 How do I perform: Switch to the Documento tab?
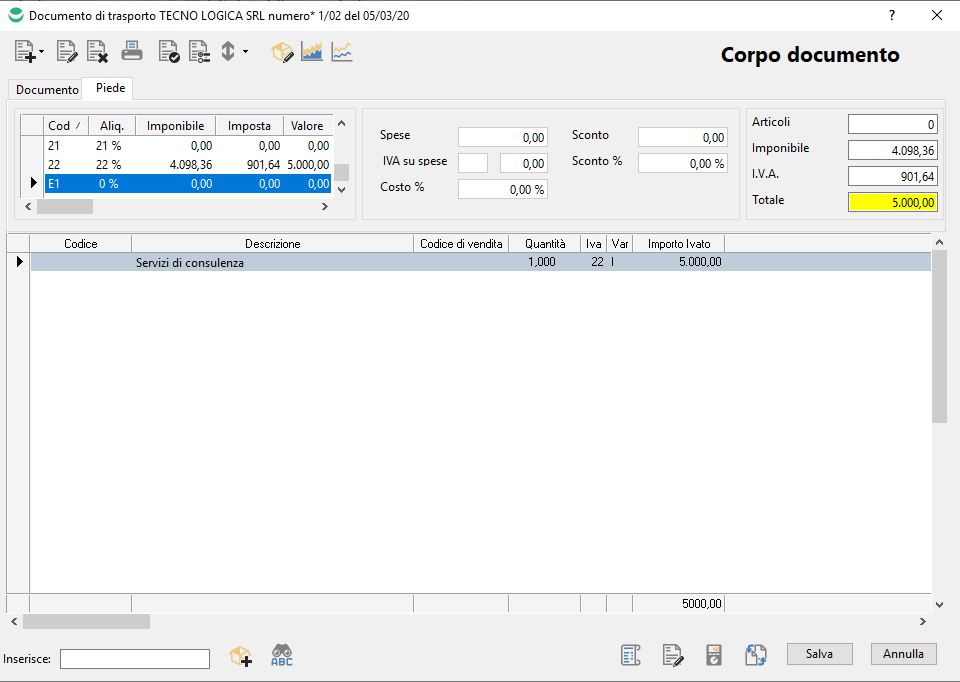point(47,90)
